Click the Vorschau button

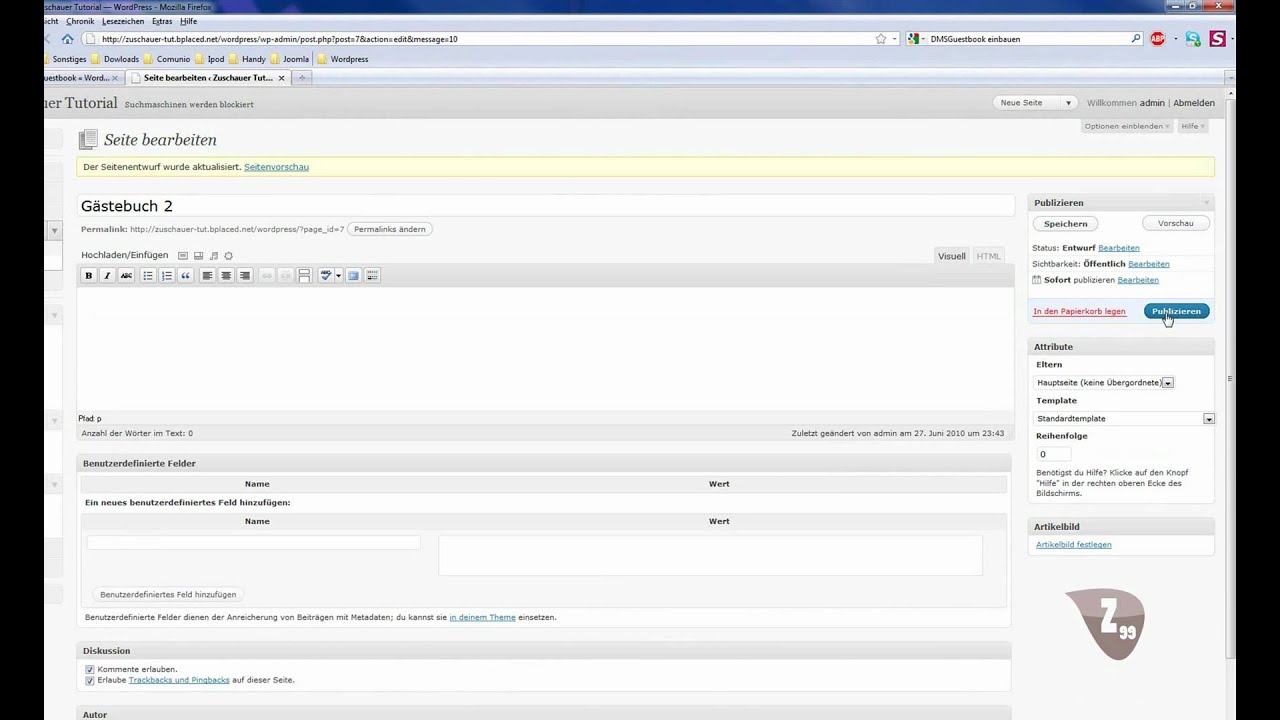(1176, 224)
